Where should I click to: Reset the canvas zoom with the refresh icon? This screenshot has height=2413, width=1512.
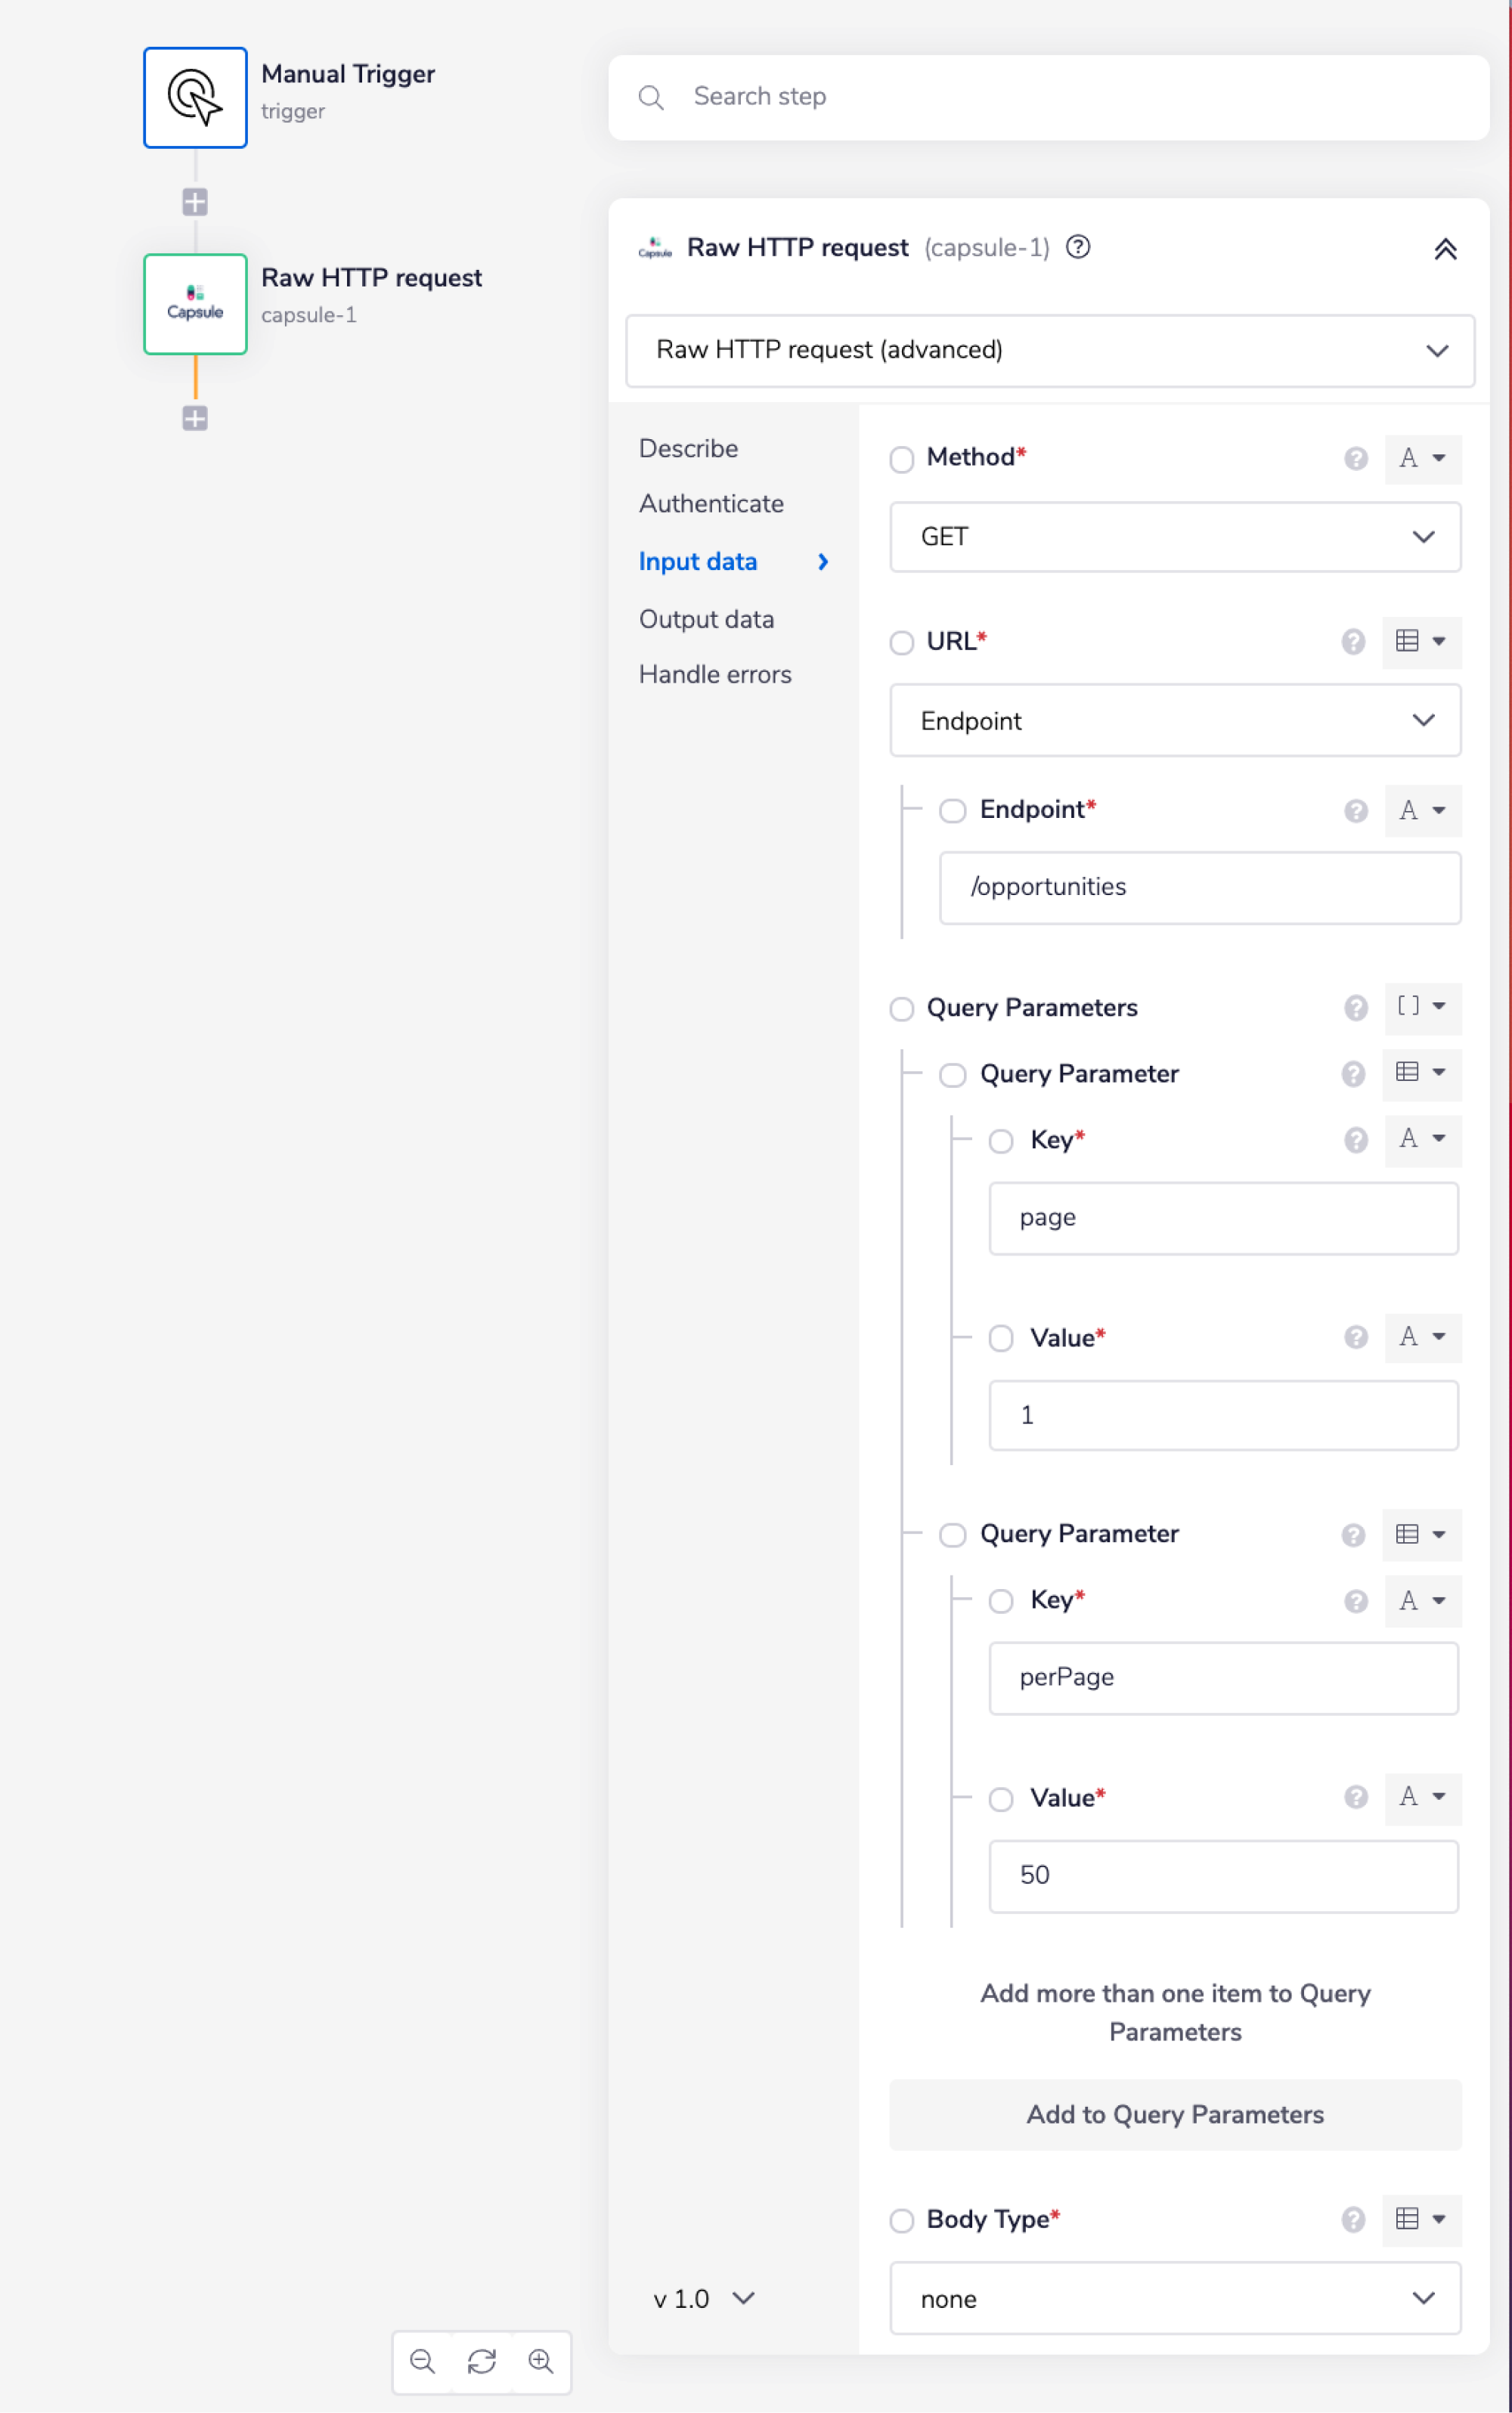(481, 2361)
